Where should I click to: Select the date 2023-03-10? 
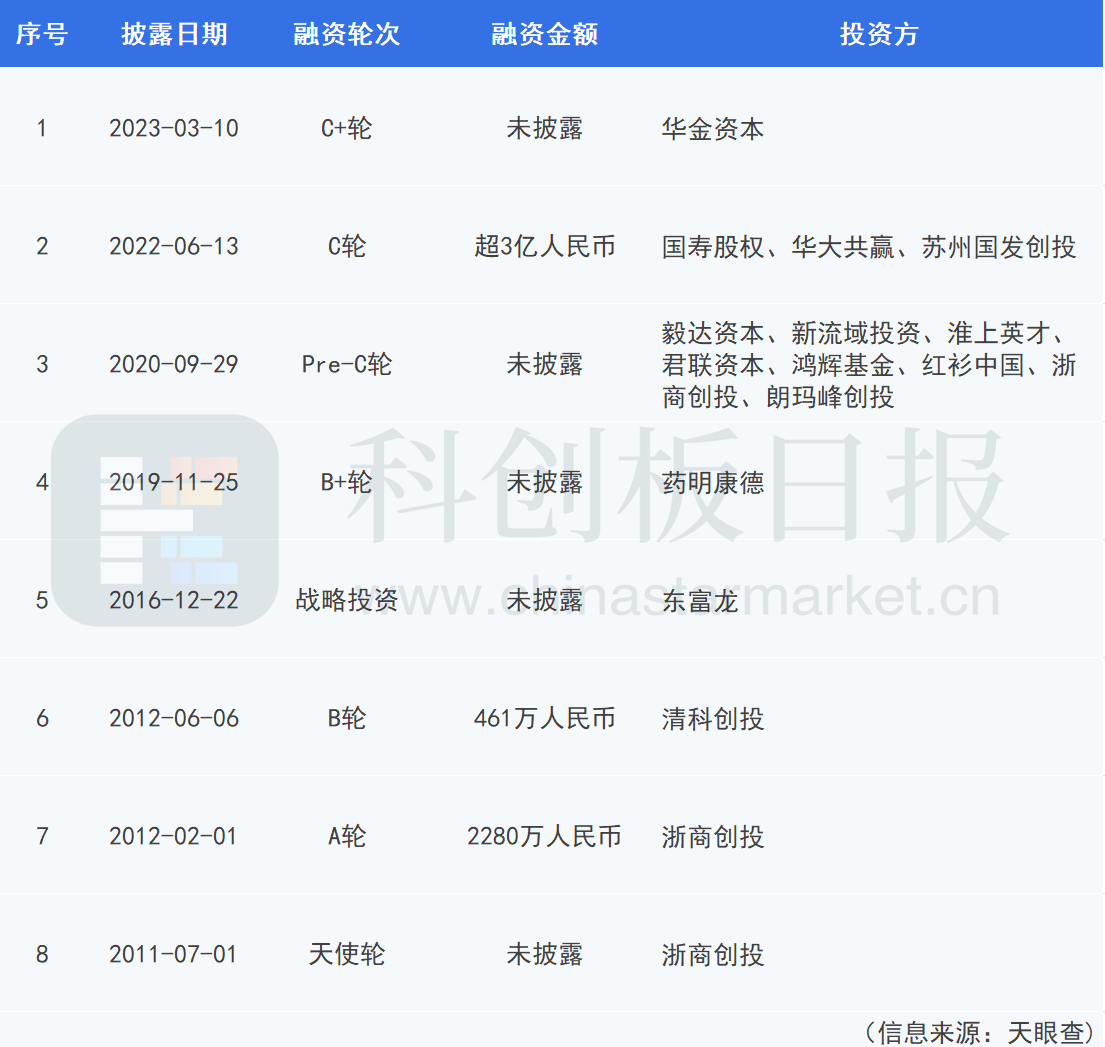[x=174, y=128]
